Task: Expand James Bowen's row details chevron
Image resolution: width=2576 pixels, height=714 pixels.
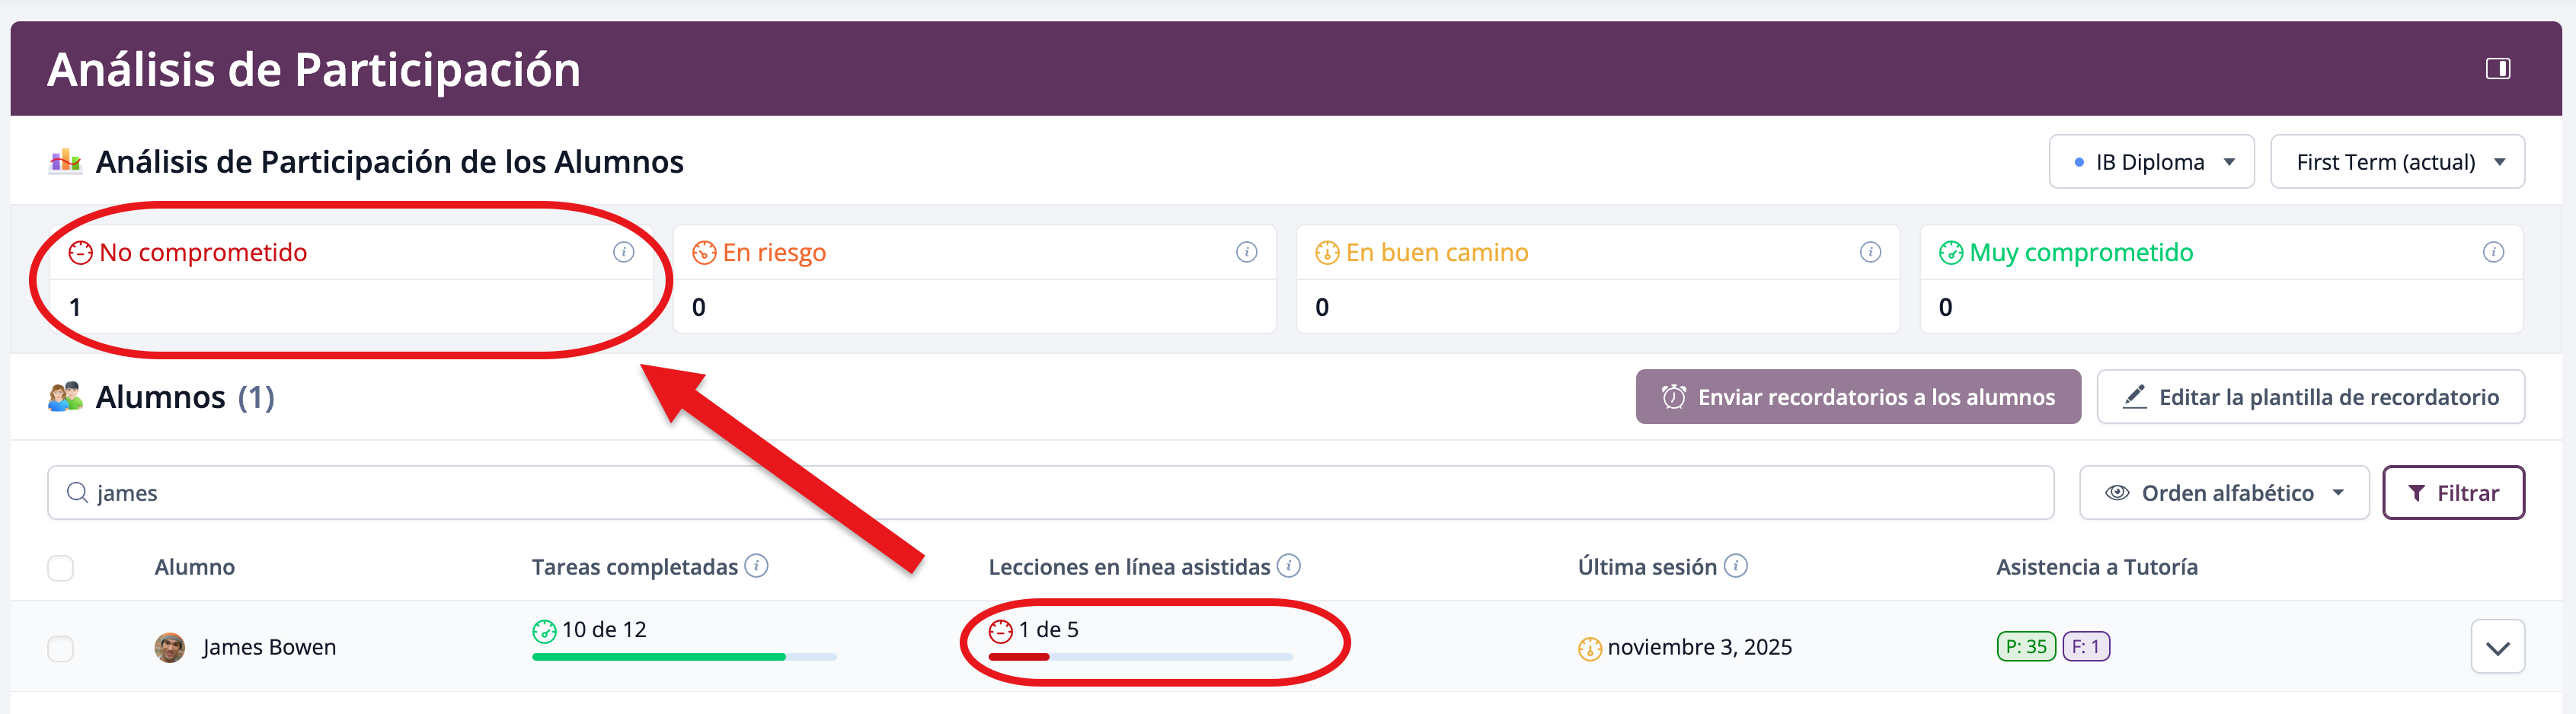Action: point(2497,647)
